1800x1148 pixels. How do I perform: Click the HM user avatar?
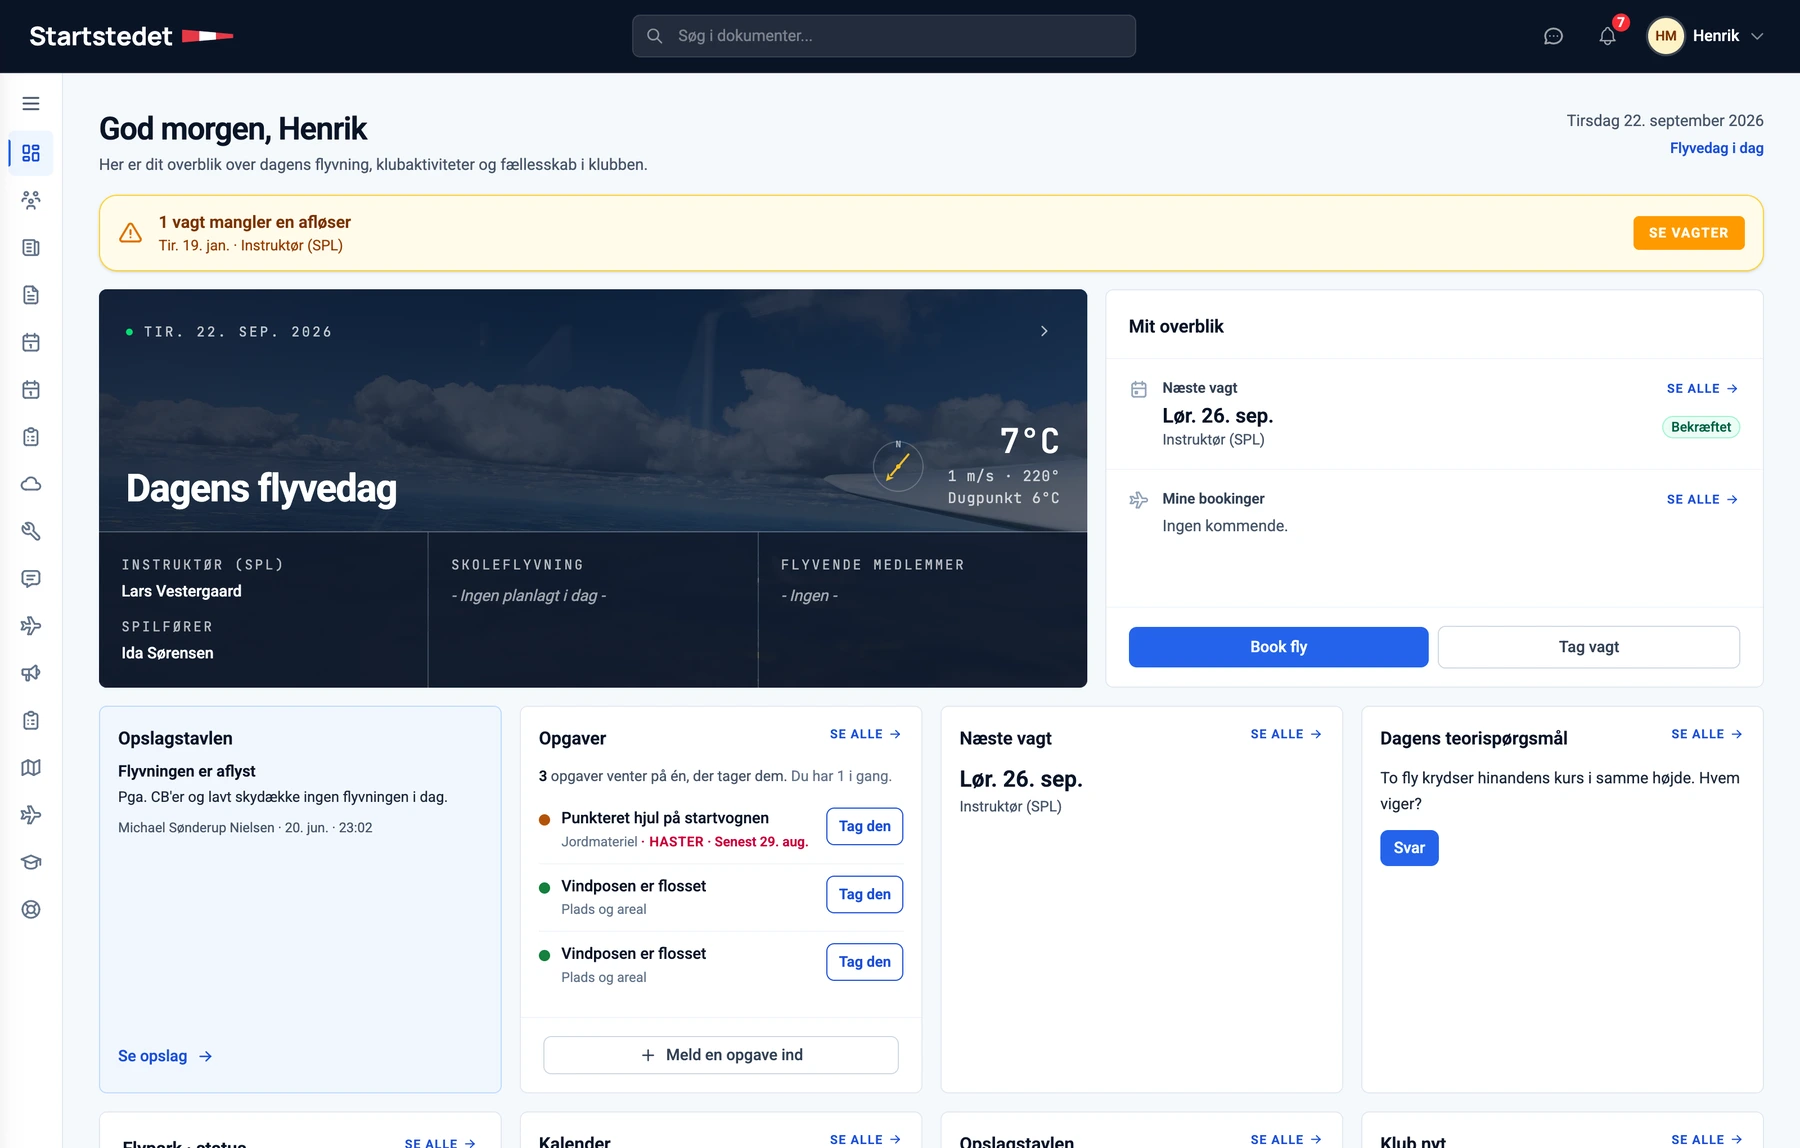point(1665,36)
